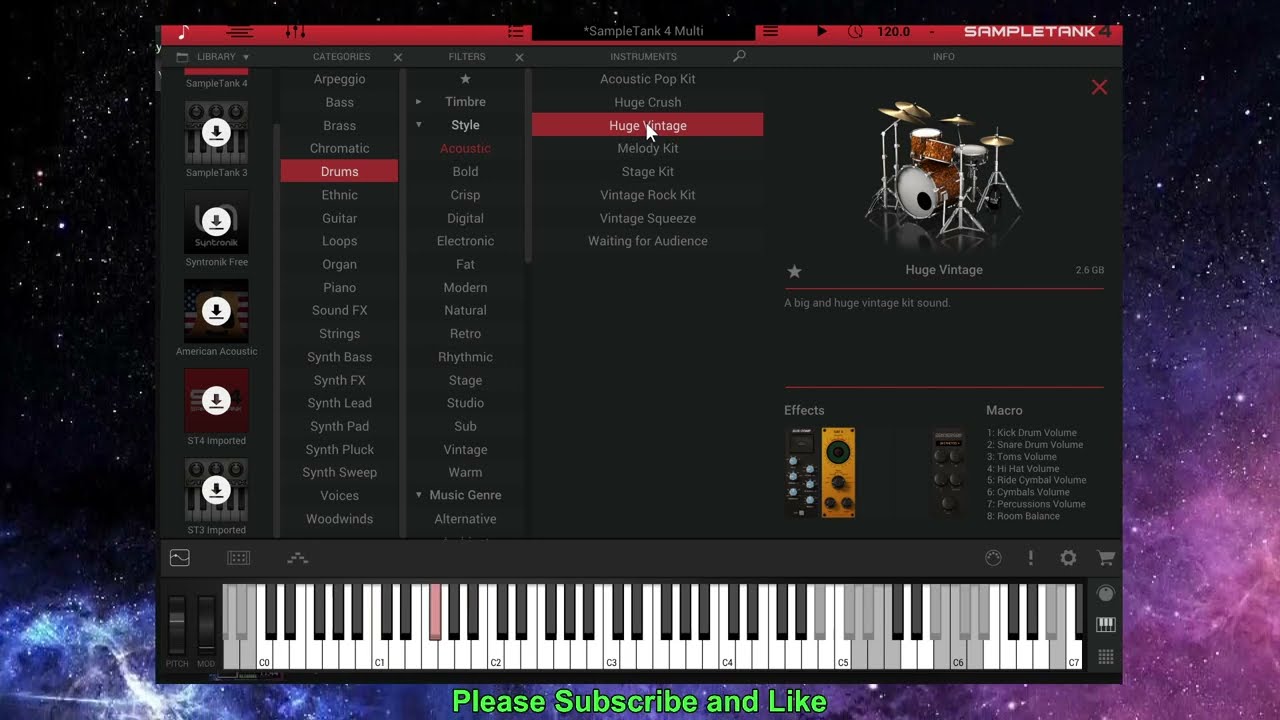The image size is (1280, 720).
Task: Close the Filters column with its X
Action: (519, 57)
